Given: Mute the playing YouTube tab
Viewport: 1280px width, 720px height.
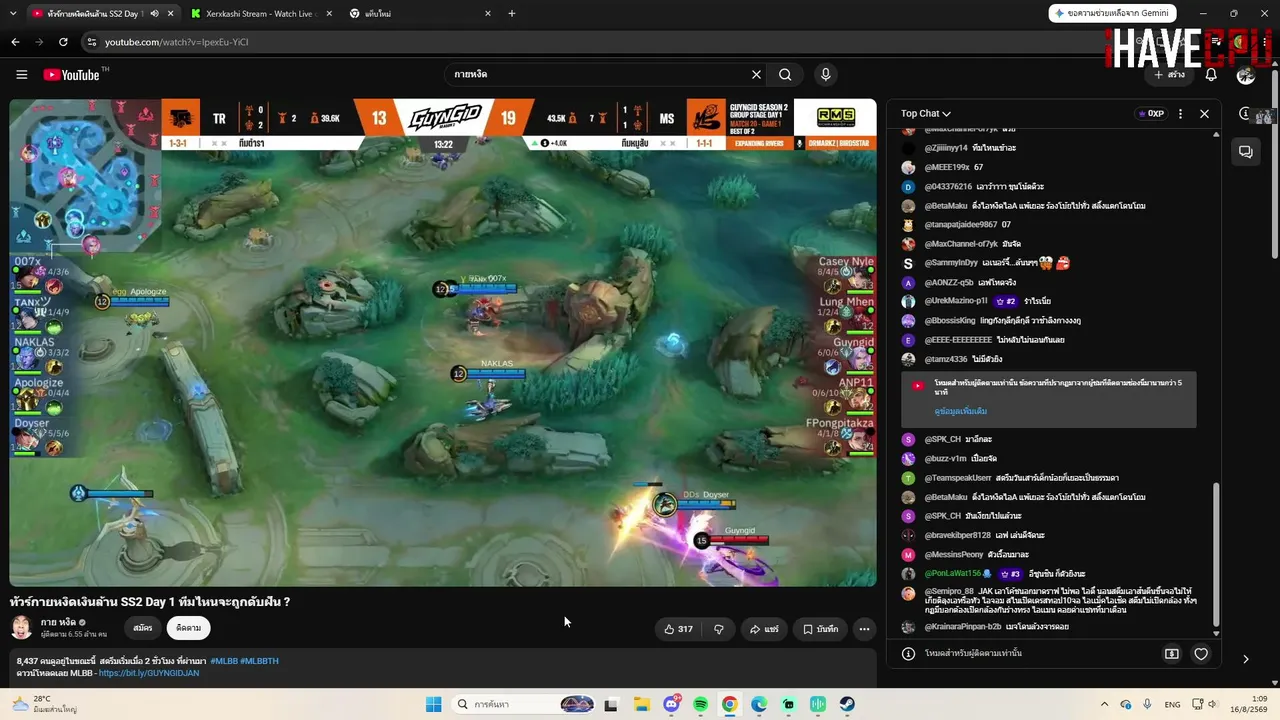Looking at the screenshot, I should coord(154,14).
